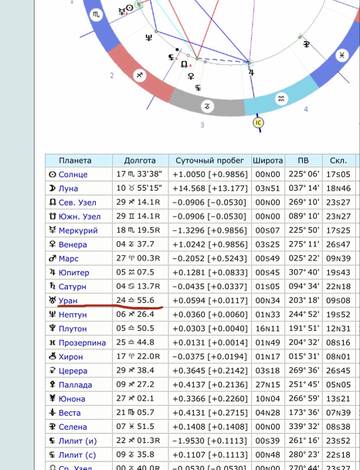Open the Паллада link
The height and width of the screenshot is (470, 360).
click(75, 384)
